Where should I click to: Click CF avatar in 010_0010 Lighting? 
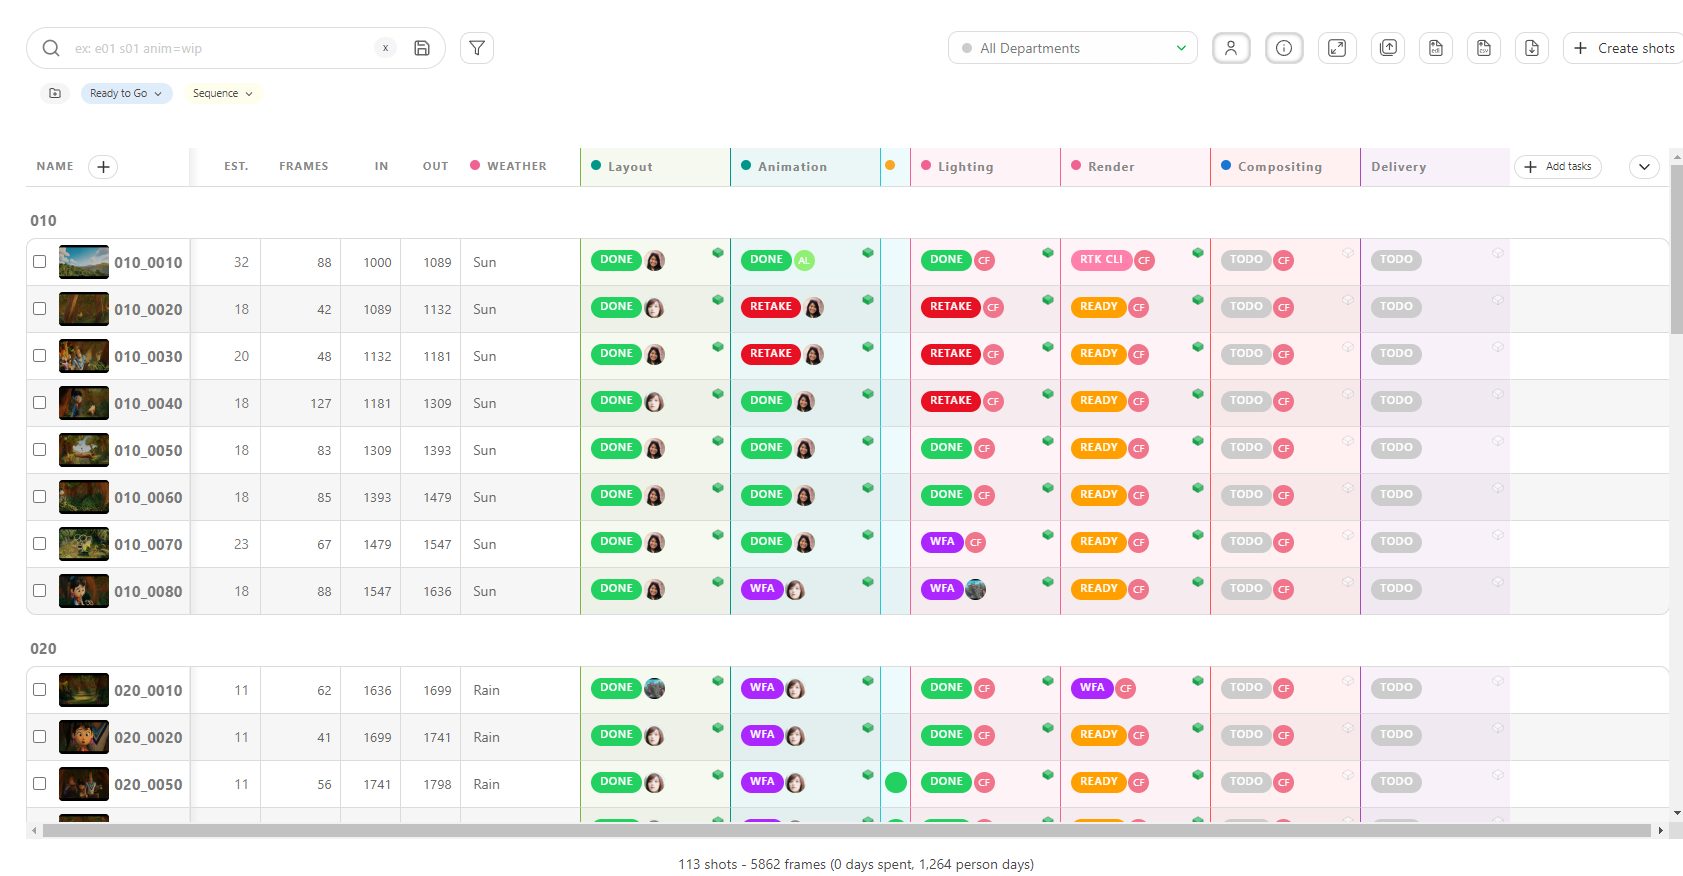[984, 260]
